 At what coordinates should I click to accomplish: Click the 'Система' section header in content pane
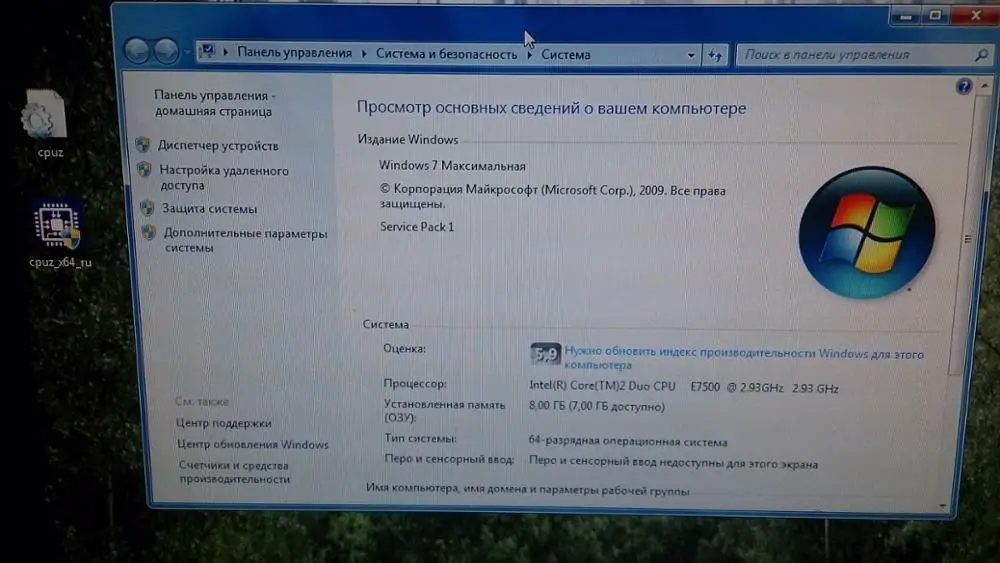point(386,325)
